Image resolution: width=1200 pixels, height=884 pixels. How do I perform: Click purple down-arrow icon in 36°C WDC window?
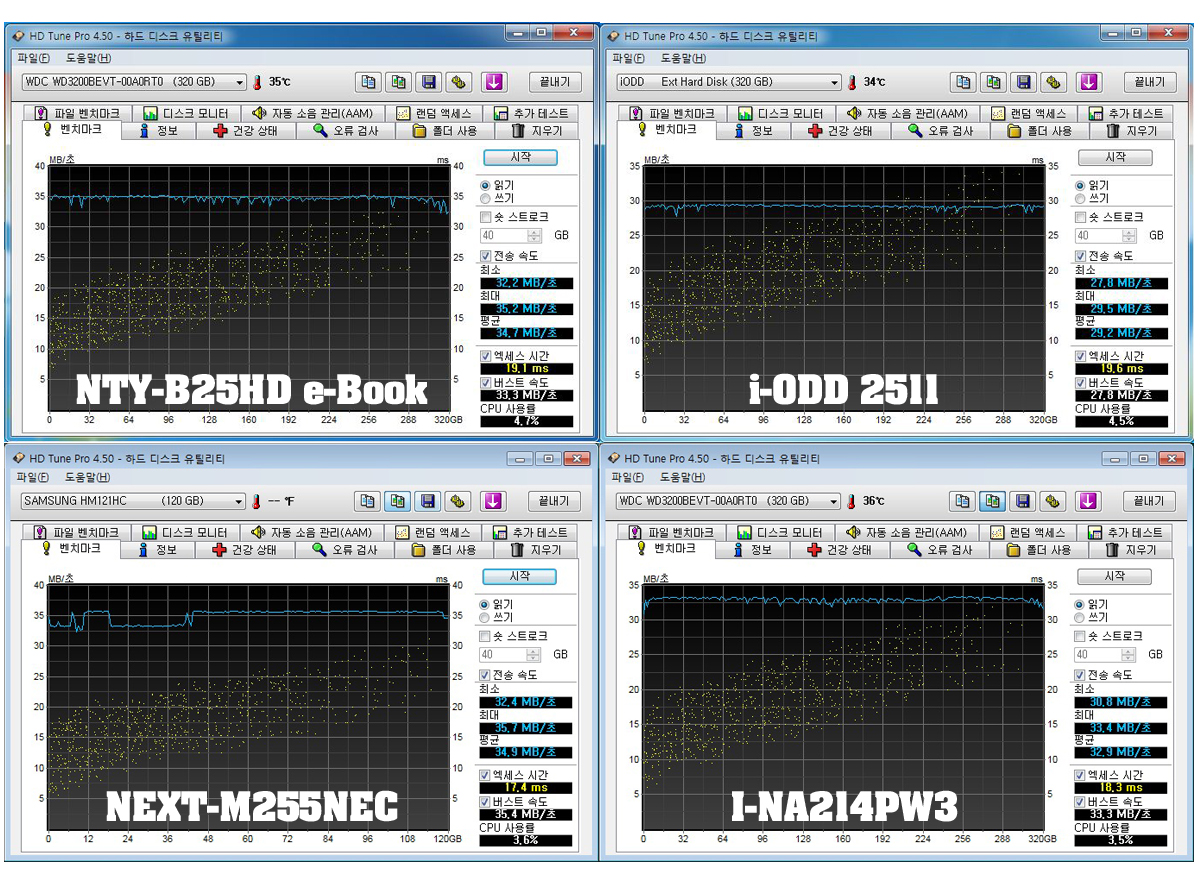point(1088,501)
